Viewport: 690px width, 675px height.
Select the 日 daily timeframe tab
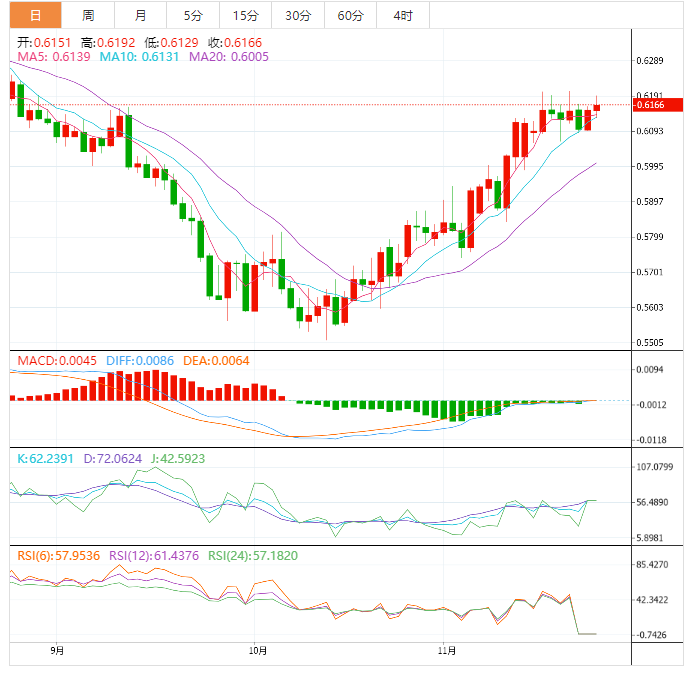pos(35,15)
